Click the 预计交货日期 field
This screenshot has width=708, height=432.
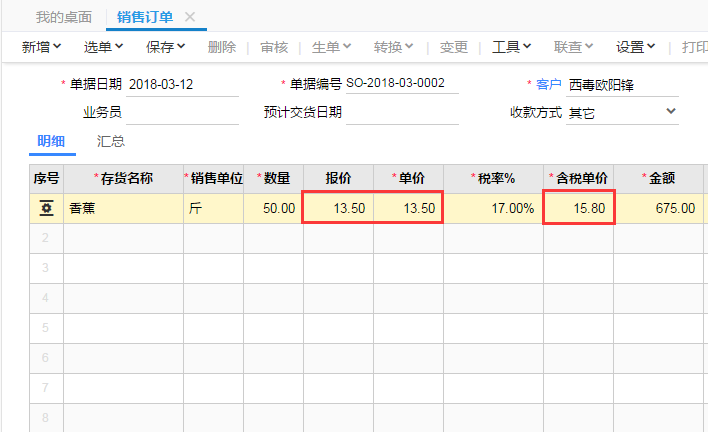pyautogui.click(x=402, y=112)
